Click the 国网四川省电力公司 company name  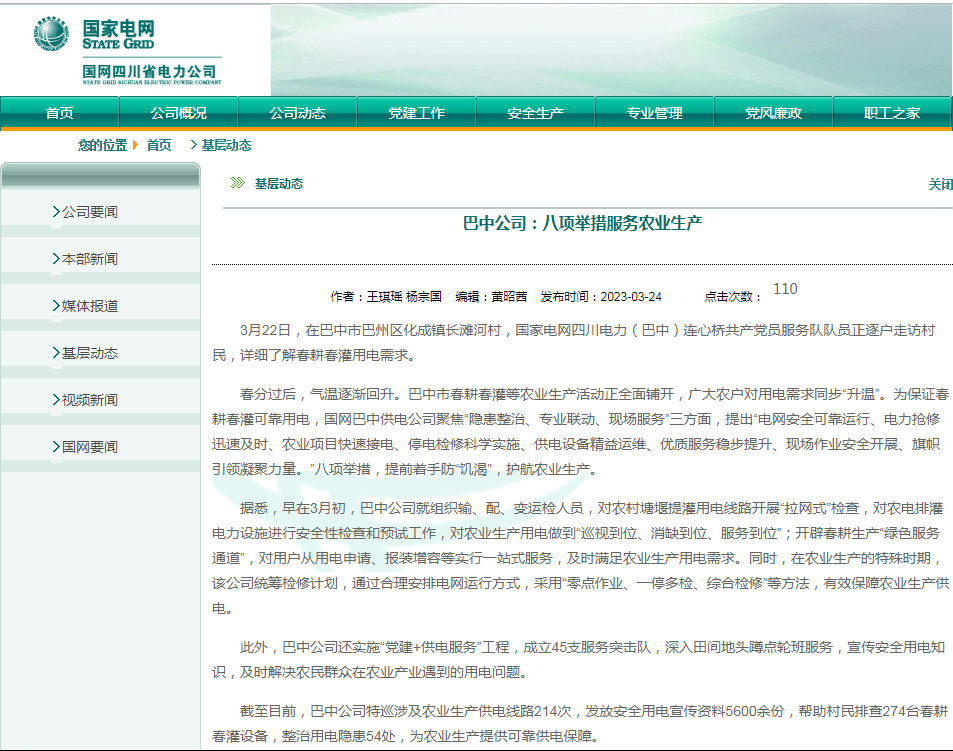[x=150, y=72]
